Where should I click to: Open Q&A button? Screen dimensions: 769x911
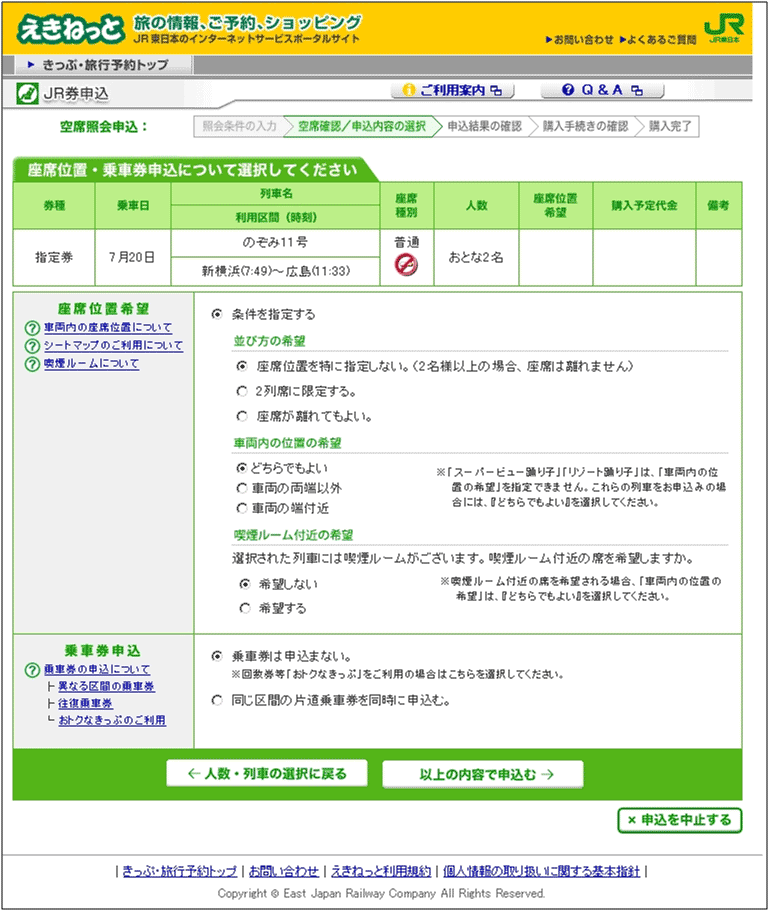coord(602,90)
